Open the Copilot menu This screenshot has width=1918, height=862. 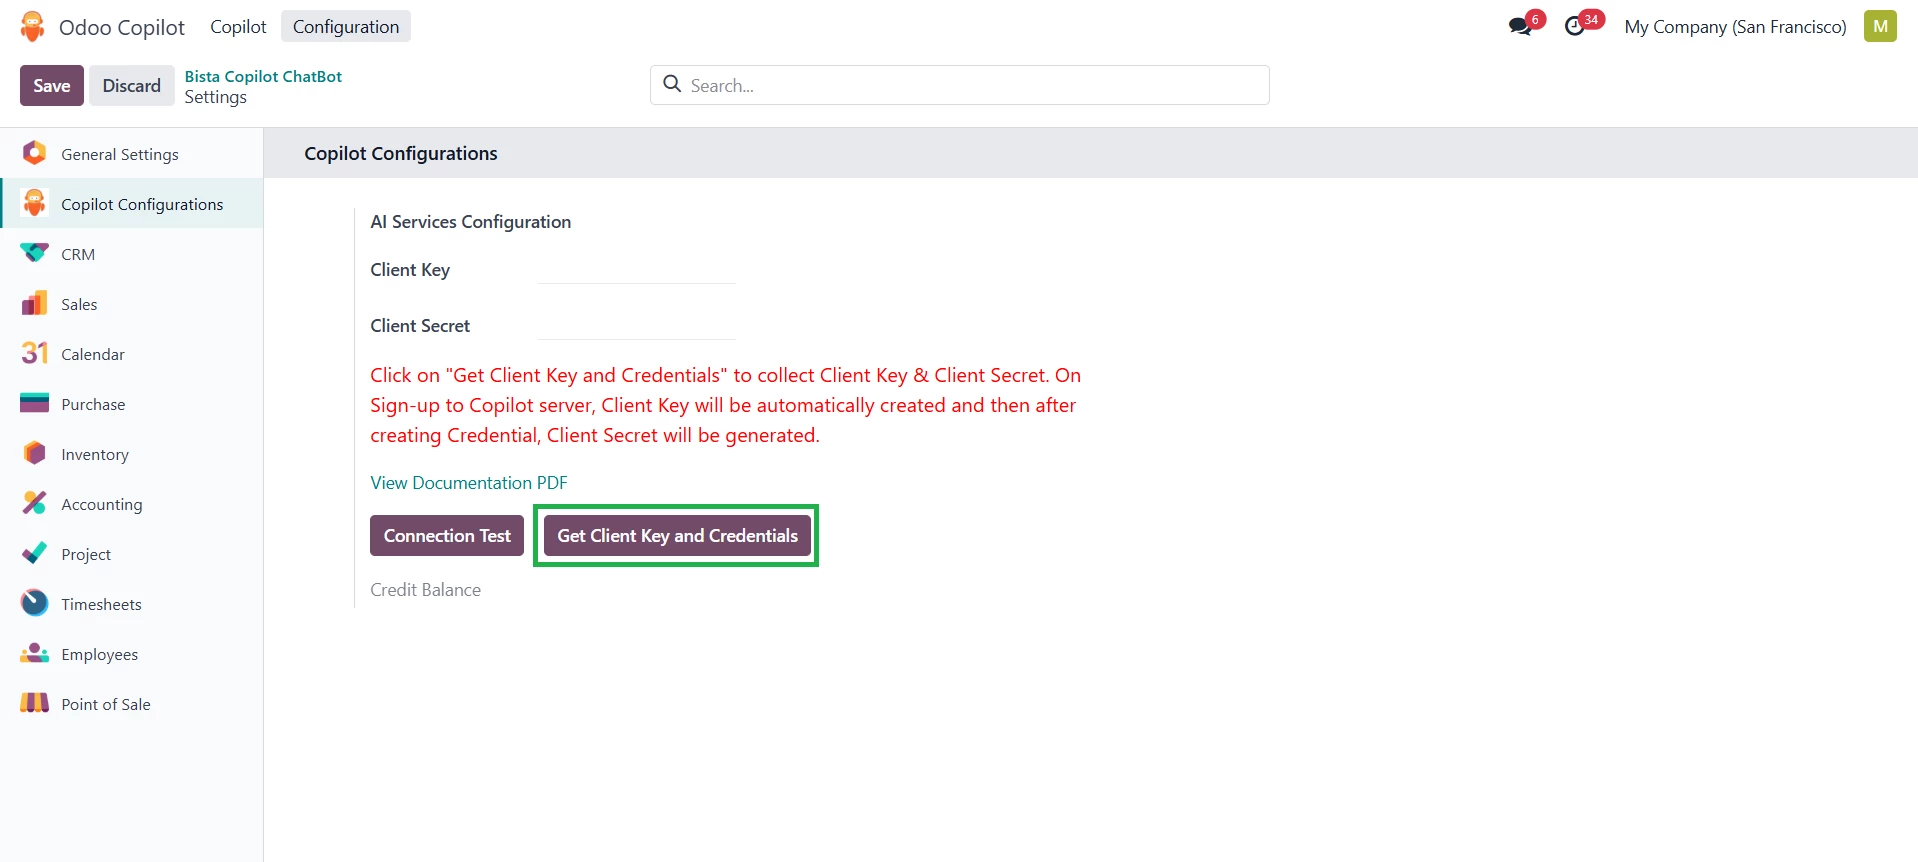pyautogui.click(x=238, y=27)
